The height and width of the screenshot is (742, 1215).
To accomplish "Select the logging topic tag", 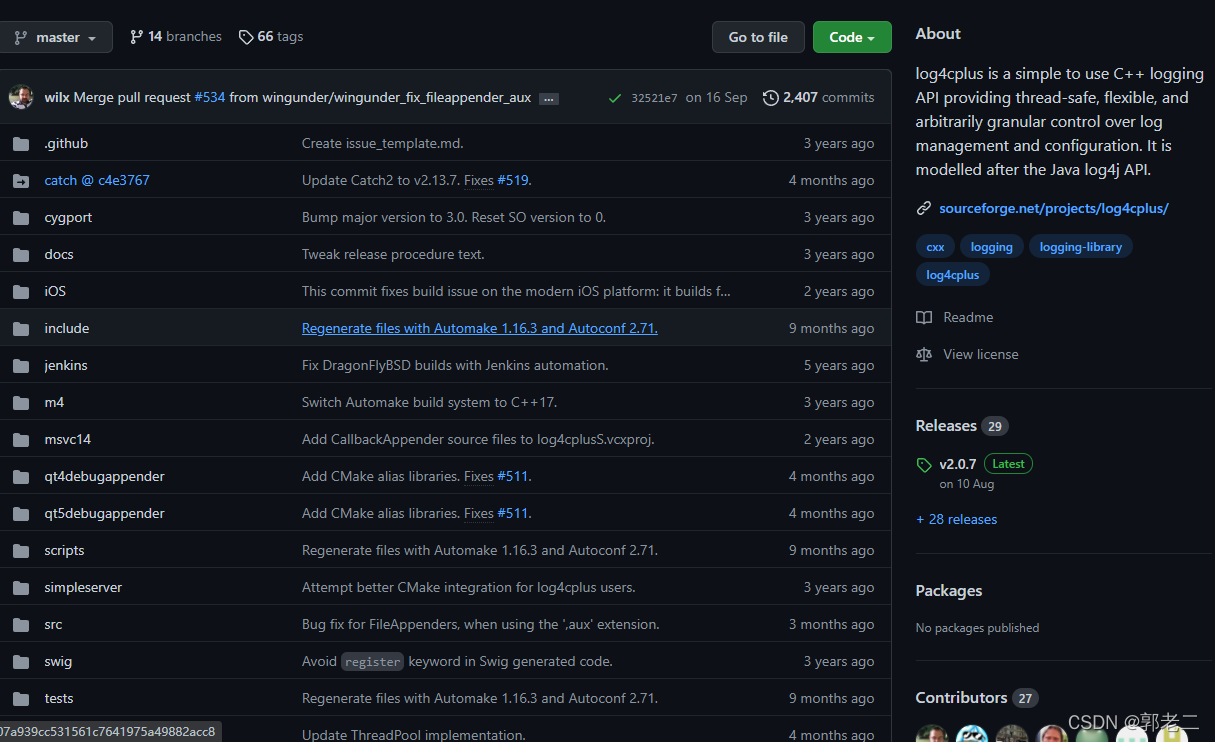I will click(992, 247).
